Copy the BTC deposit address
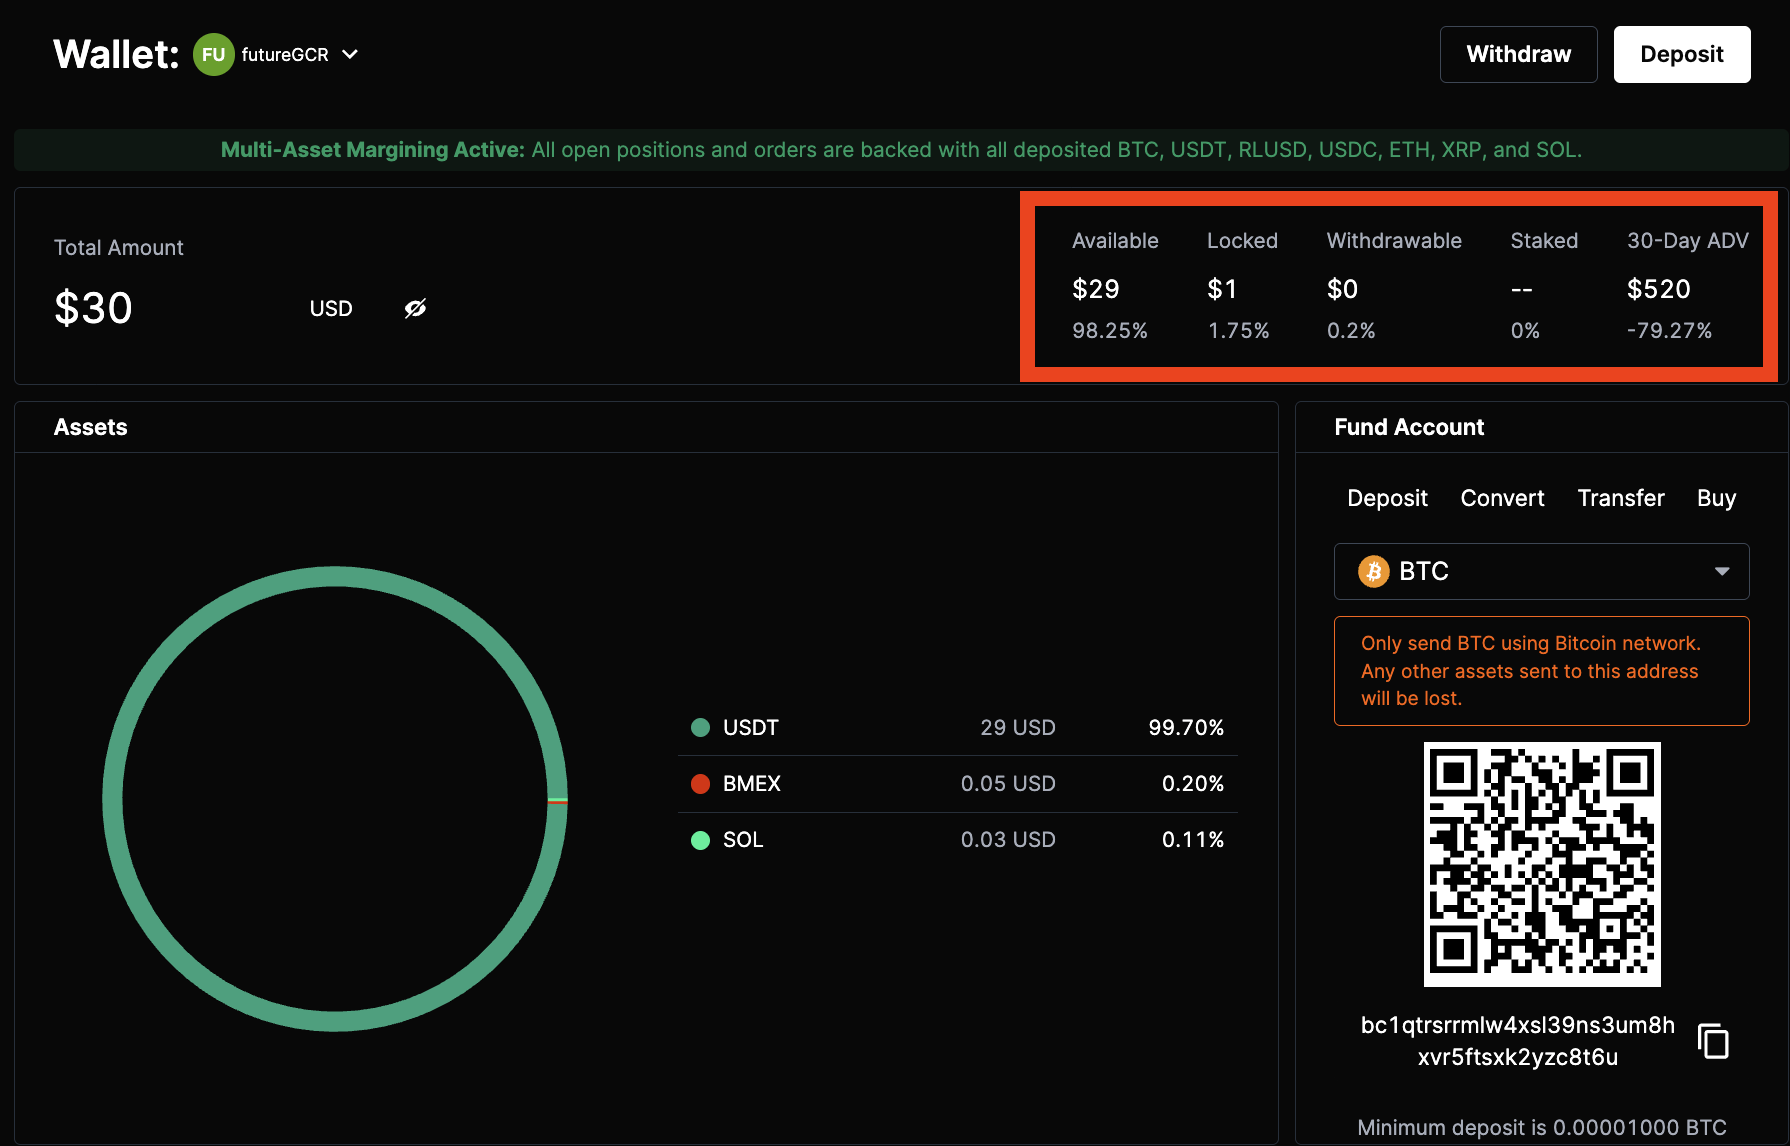The height and width of the screenshot is (1146, 1790). coord(1713,1041)
